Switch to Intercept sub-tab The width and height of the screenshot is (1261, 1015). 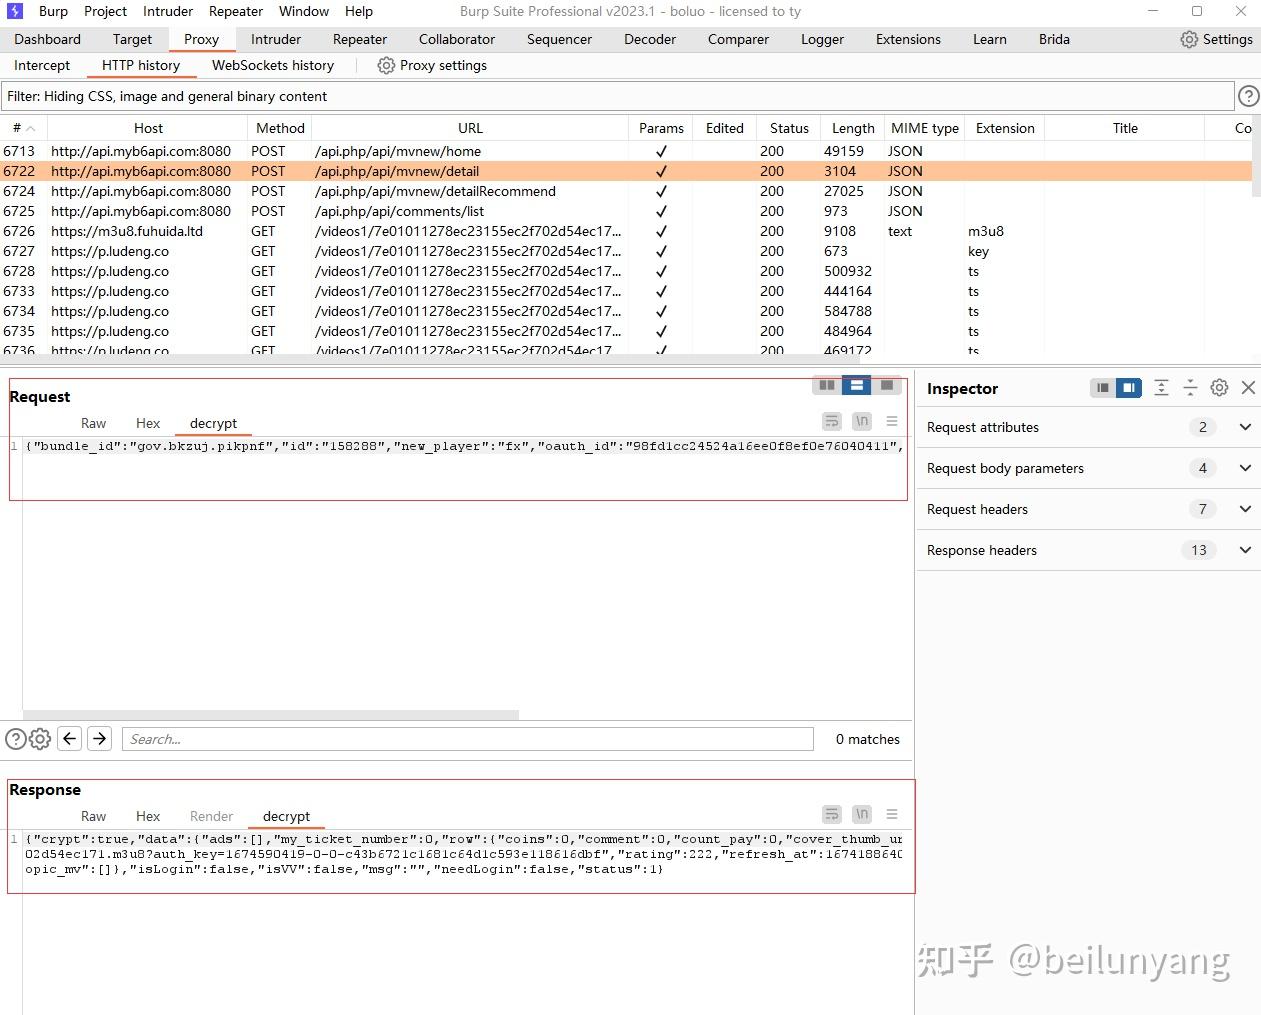(x=42, y=65)
